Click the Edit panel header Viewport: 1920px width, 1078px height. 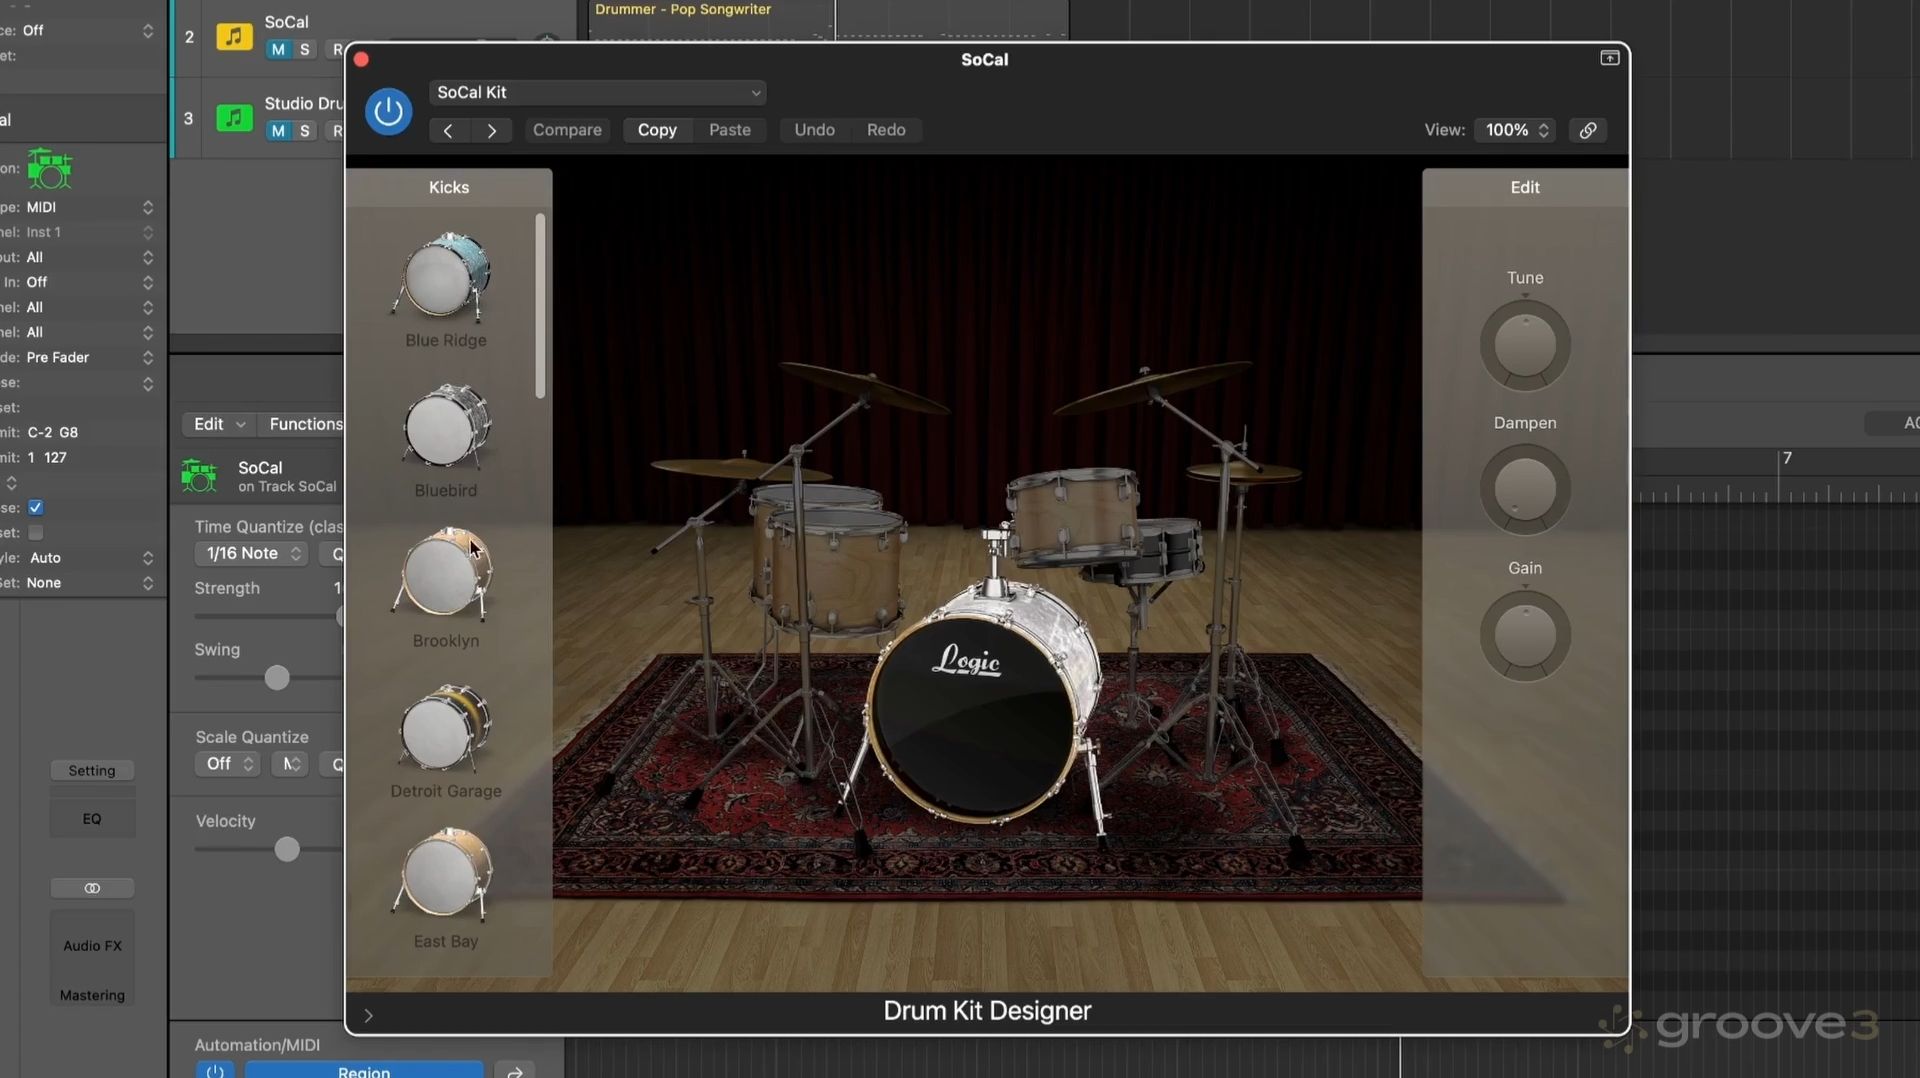[1524, 187]
